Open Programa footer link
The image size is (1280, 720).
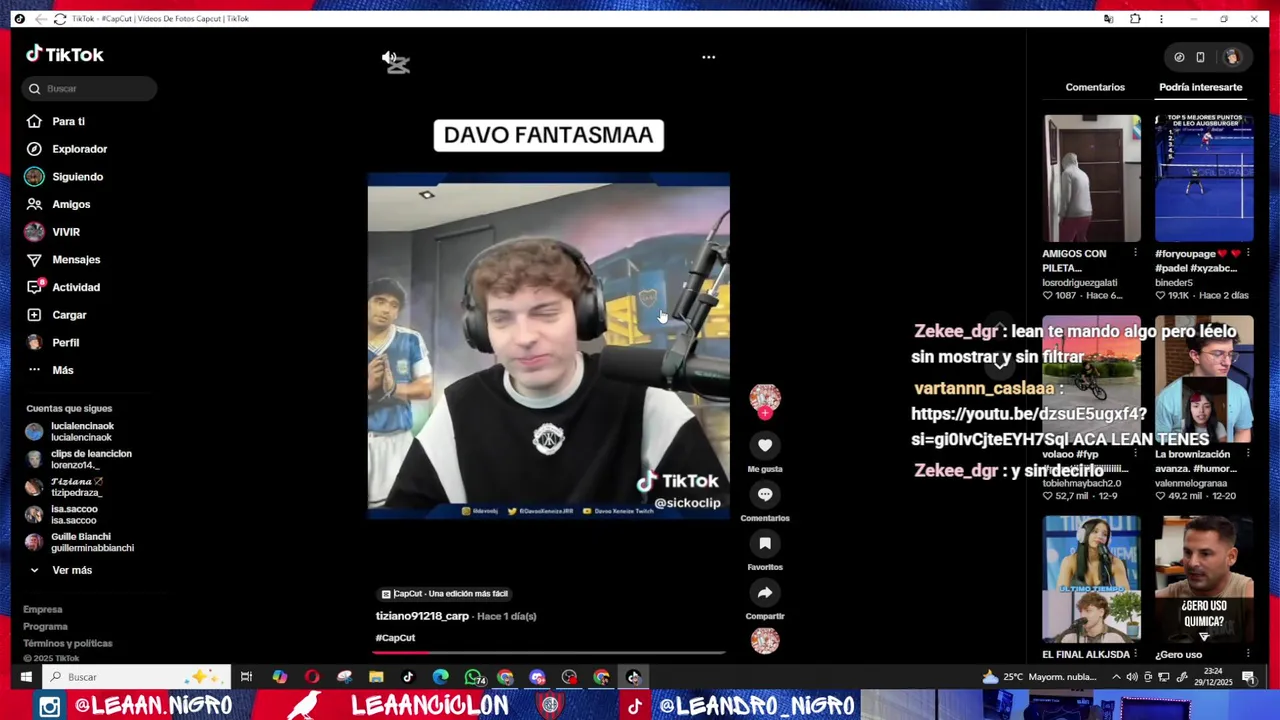[46, 626]
